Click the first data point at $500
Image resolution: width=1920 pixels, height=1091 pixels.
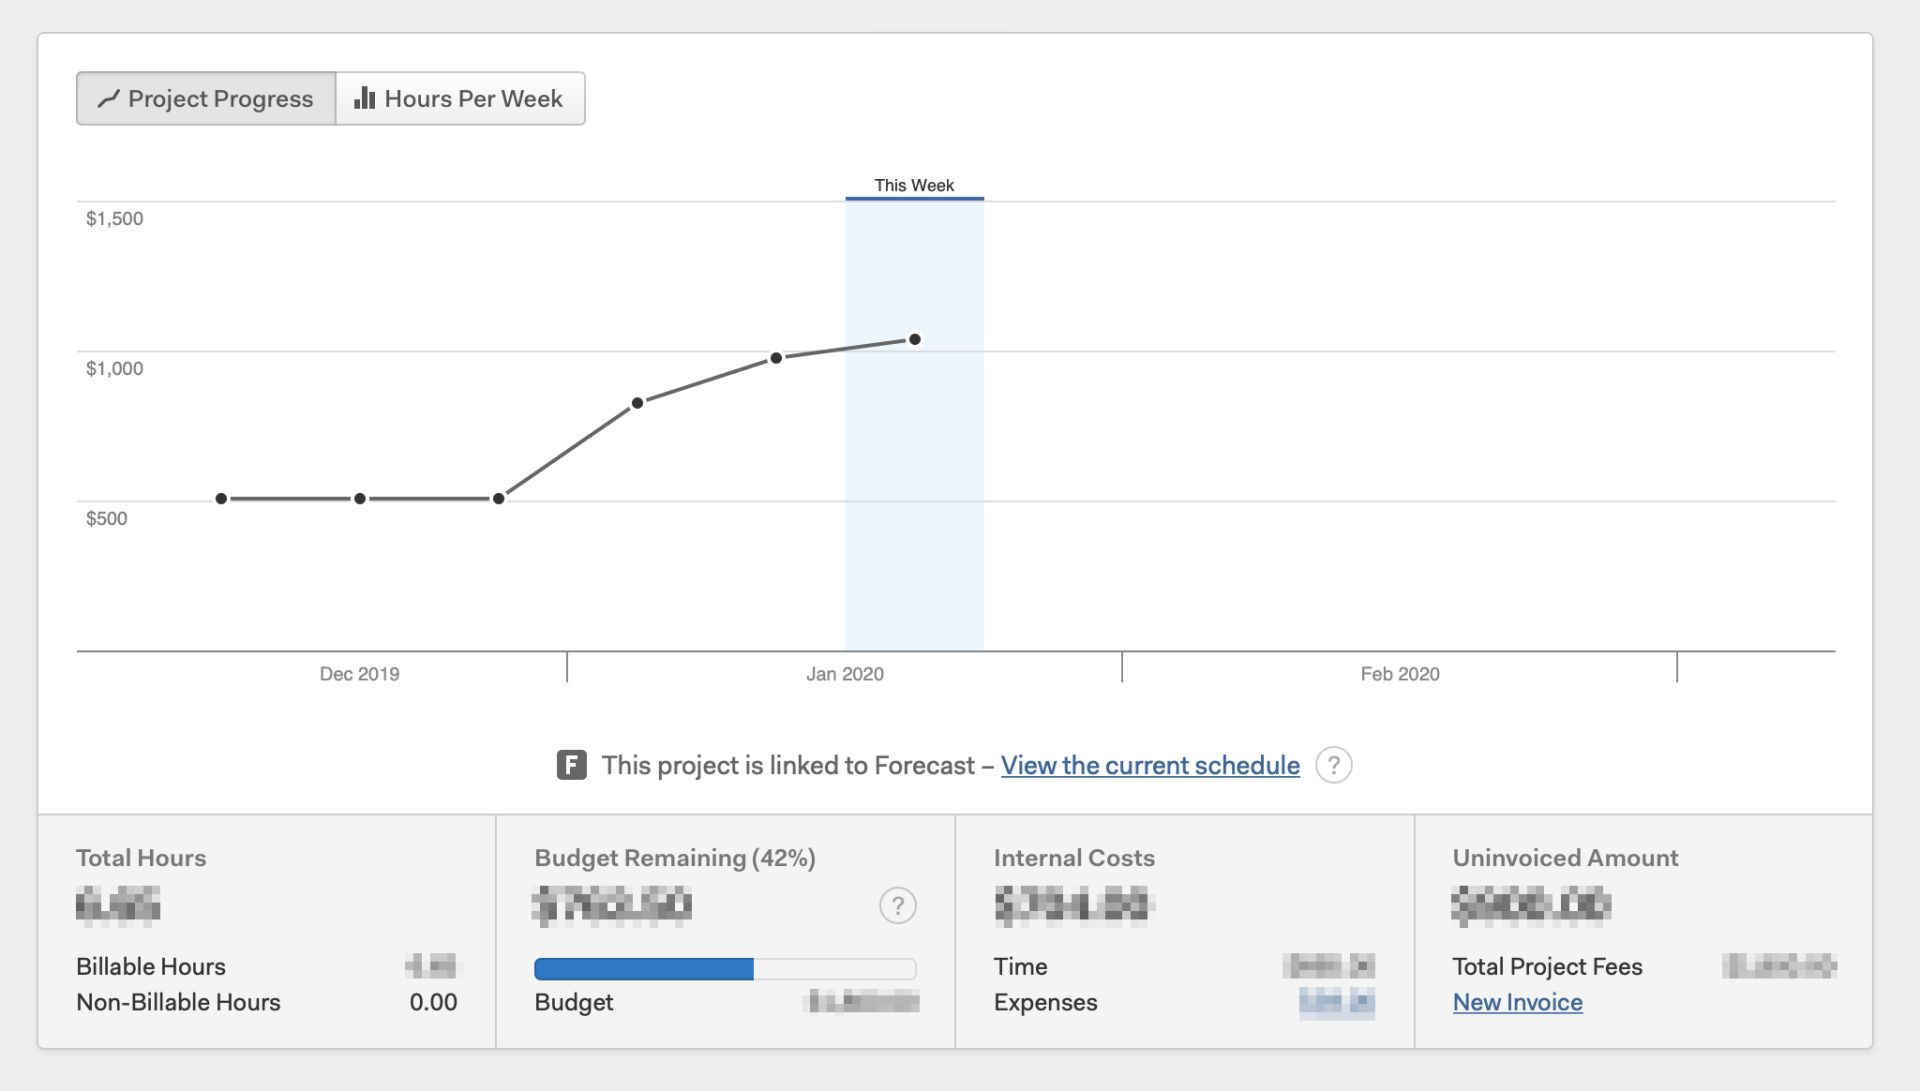tap(221, 498)
